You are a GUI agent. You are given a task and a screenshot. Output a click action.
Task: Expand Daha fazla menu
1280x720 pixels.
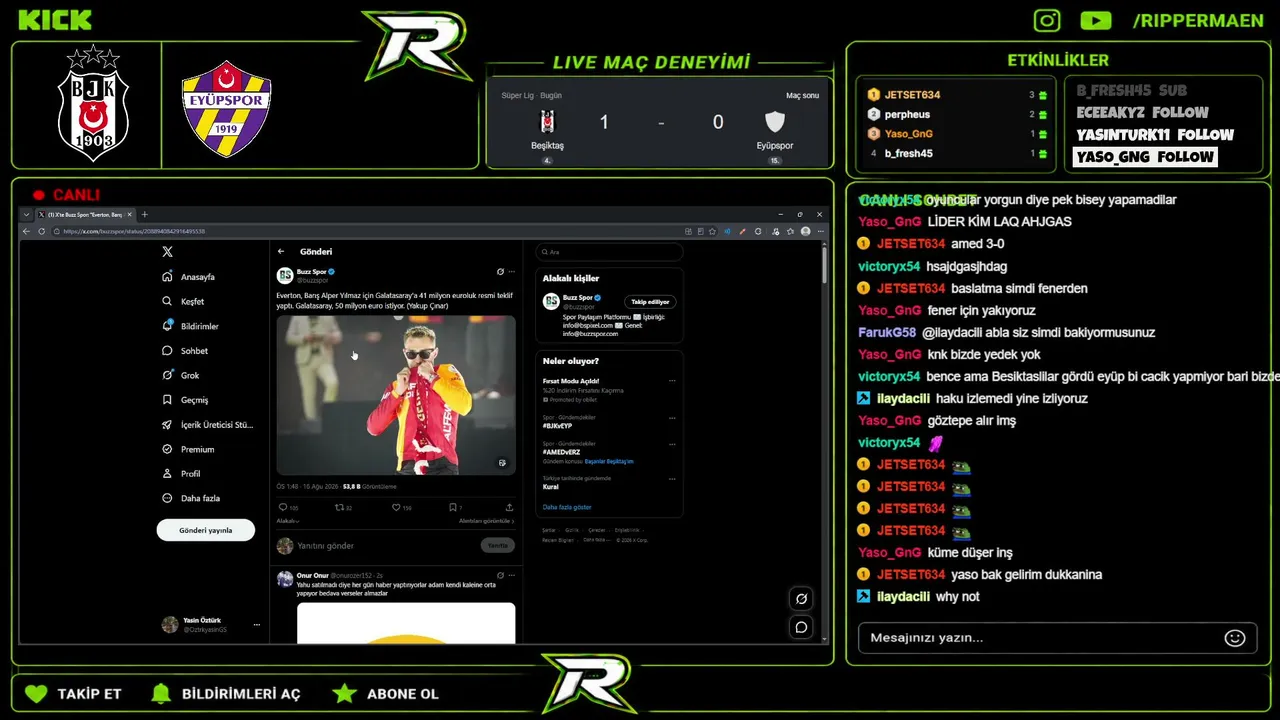(x=191, y=498)
